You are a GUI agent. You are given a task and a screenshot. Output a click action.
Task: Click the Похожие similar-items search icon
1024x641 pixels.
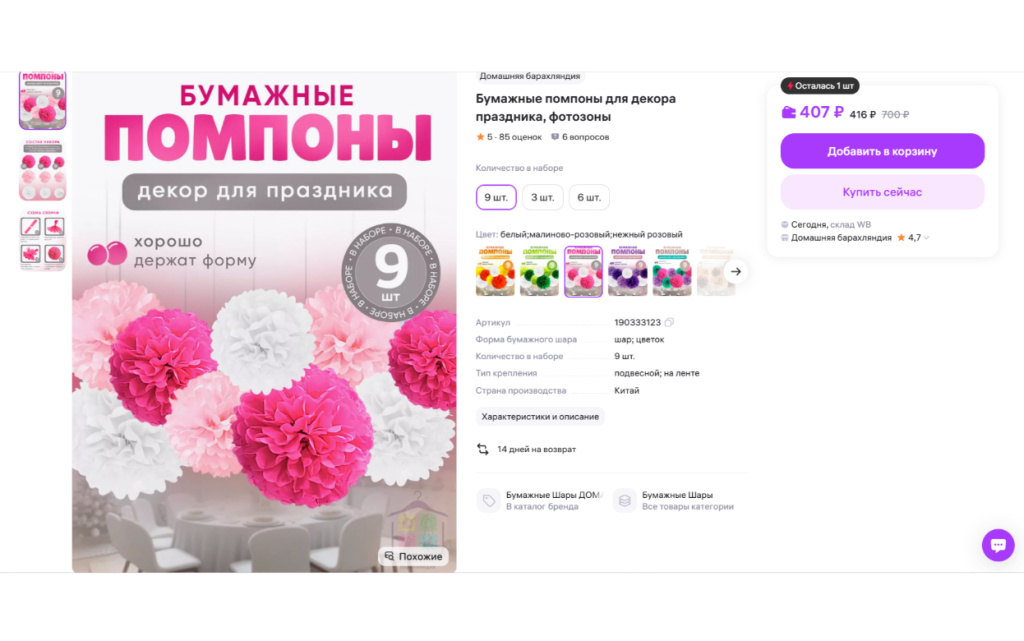point(389,556)
